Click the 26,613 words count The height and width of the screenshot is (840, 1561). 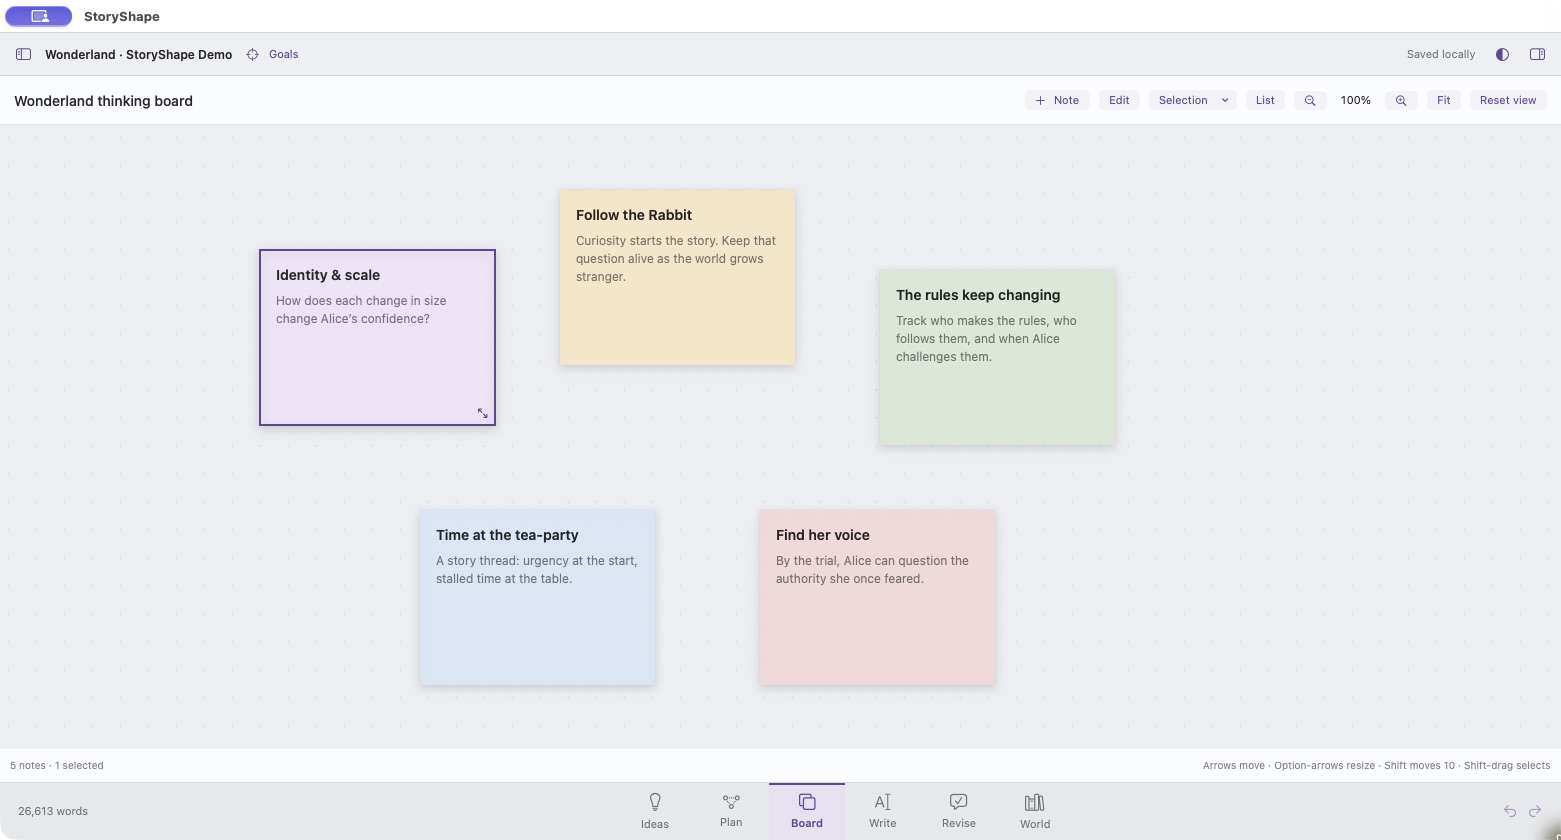click(53, 811)
